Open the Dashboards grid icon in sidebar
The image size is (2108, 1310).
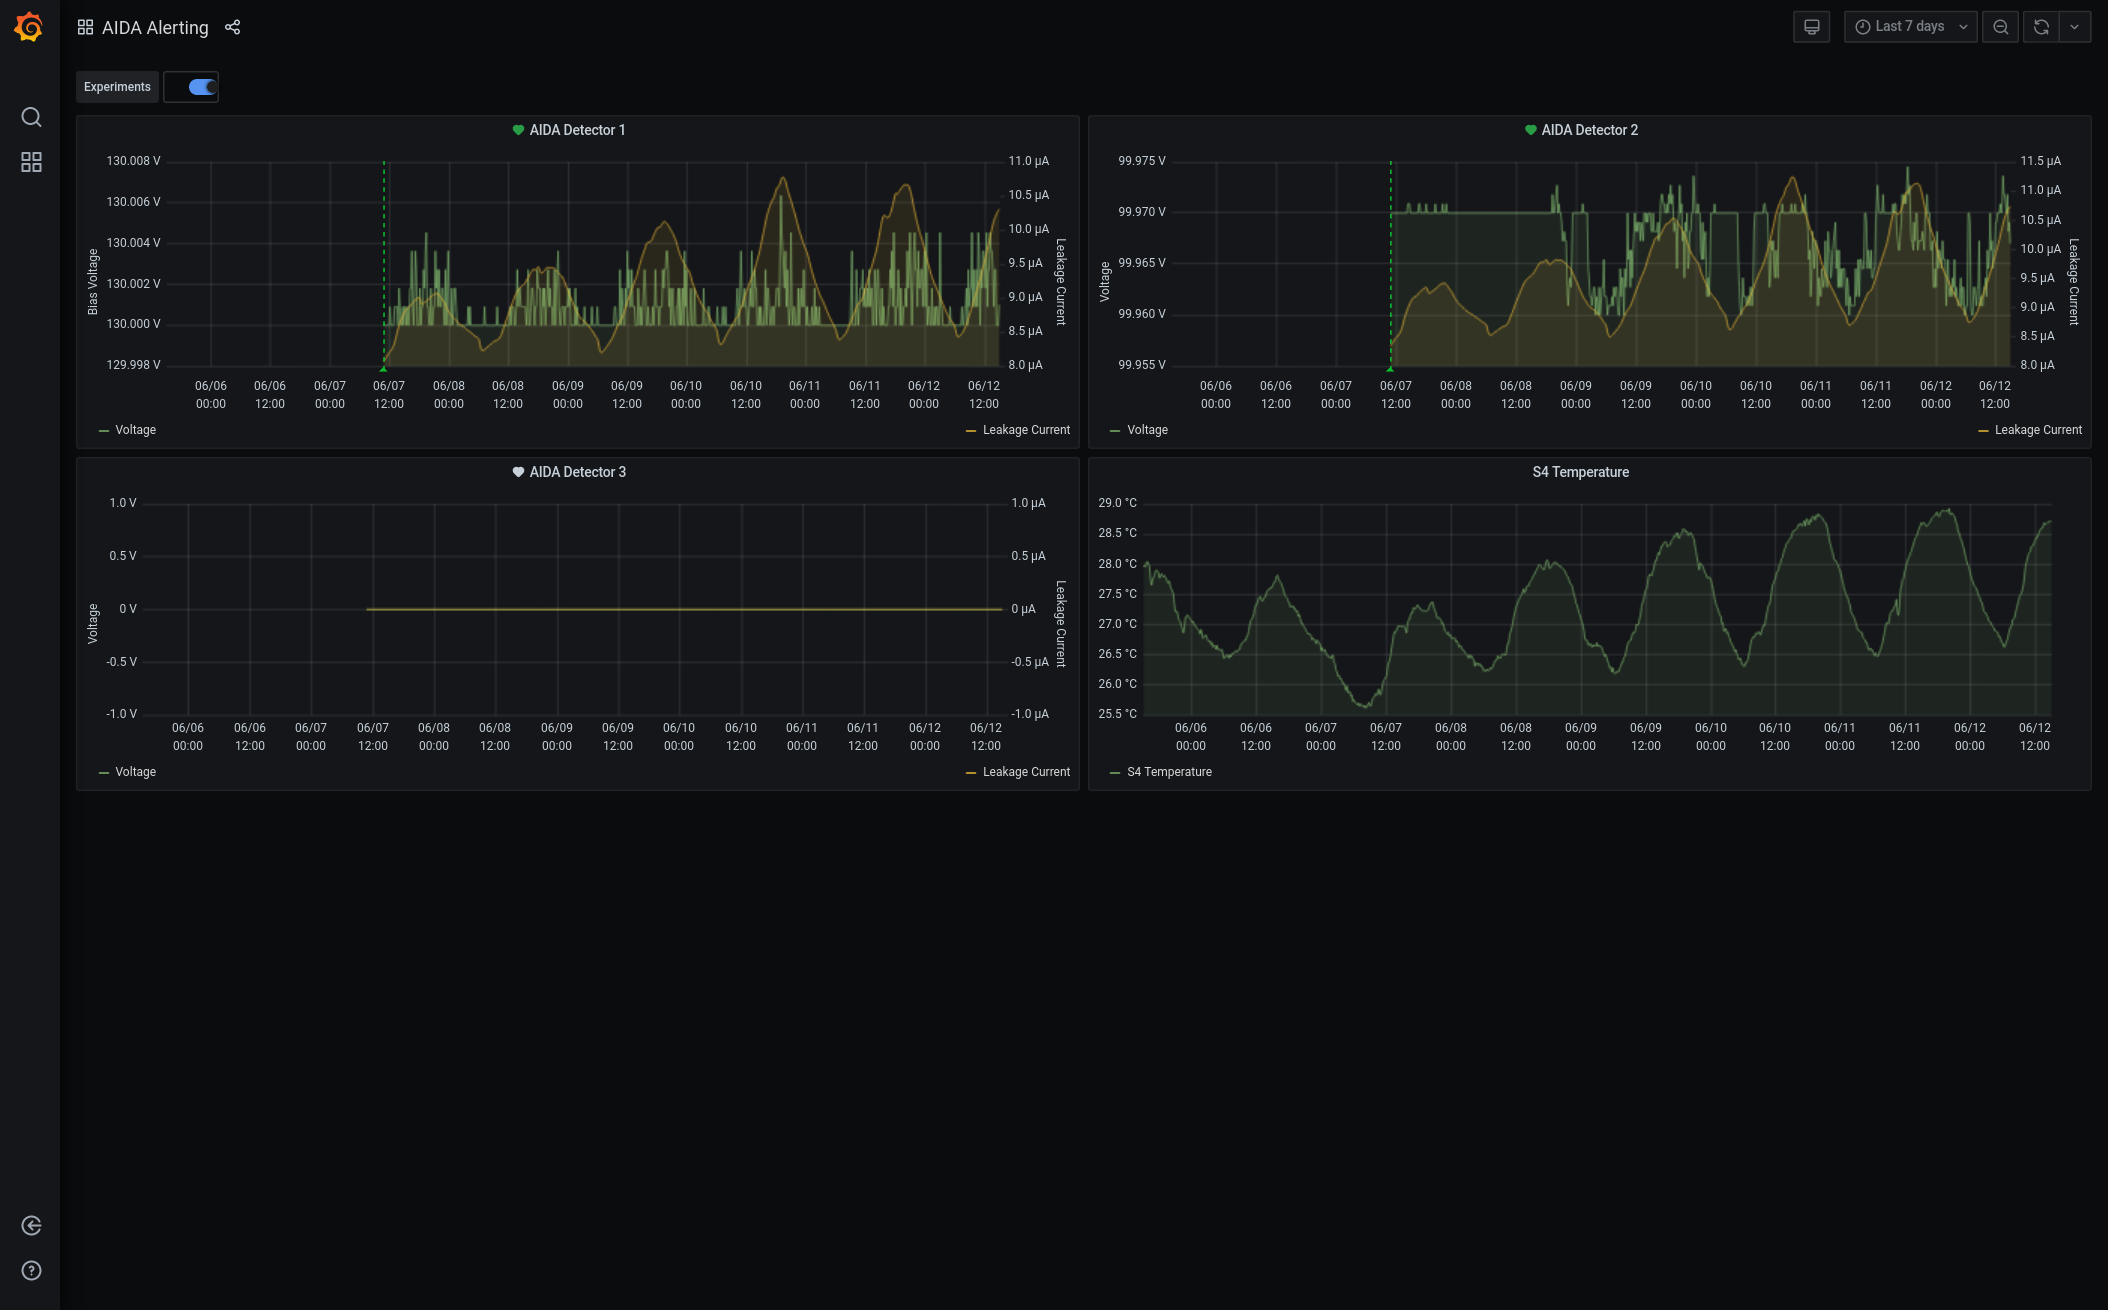click(31, 162)
